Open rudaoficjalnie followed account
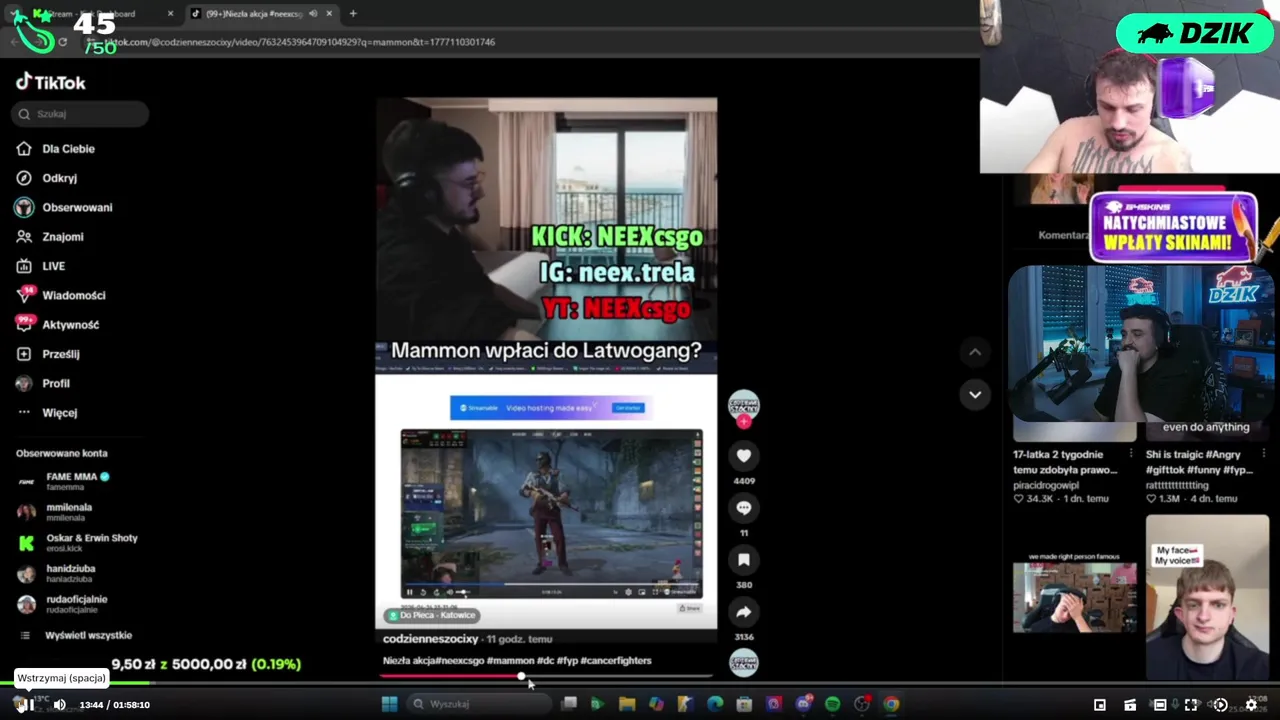1280x720 pixels. (63, 604)
